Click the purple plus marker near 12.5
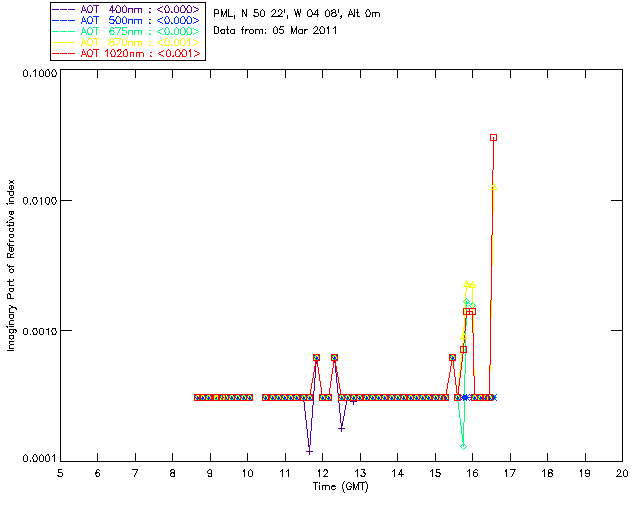The image size is (640, 512). coord(342,429)
